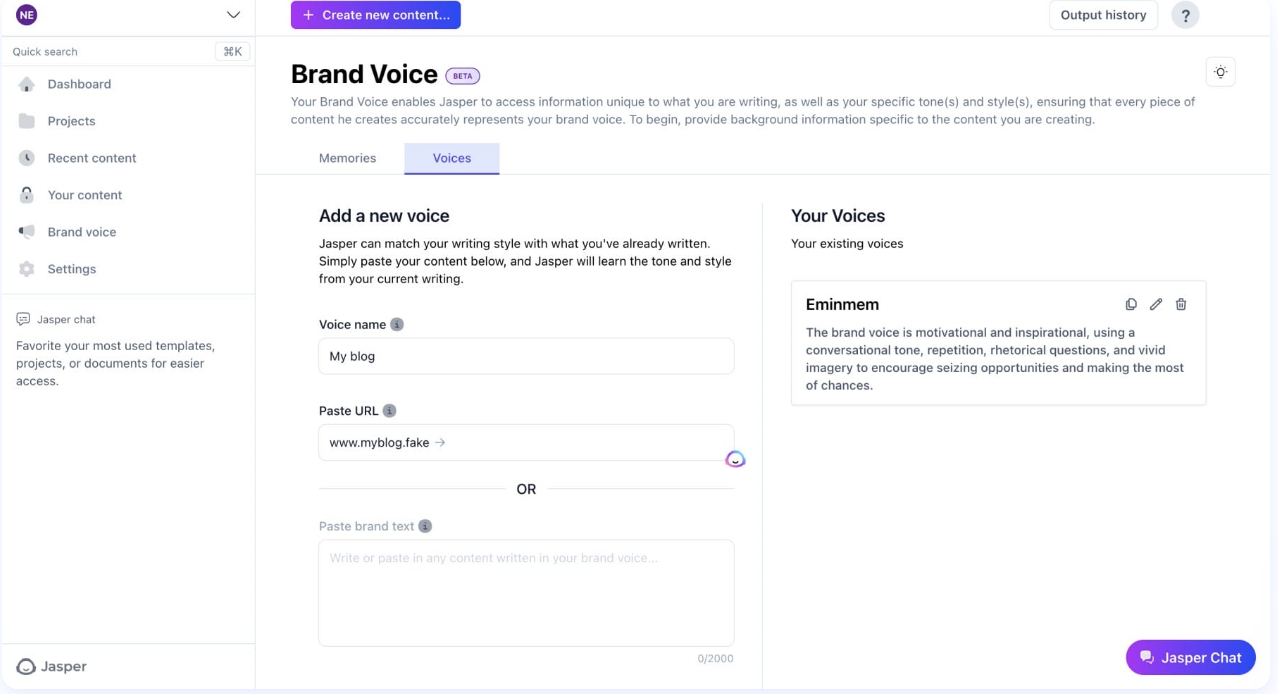This screenshot has height=694, width=1278.
Task: Open the NE account avatar menu
Action: 27,15
